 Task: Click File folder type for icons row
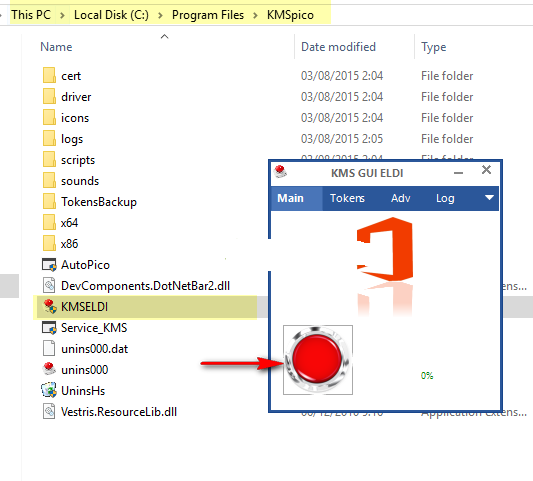(447, 118)
